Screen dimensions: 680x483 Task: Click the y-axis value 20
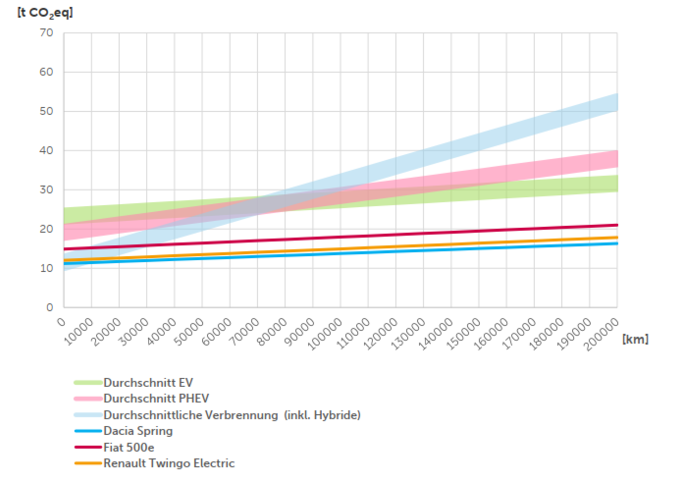point(46,229)
